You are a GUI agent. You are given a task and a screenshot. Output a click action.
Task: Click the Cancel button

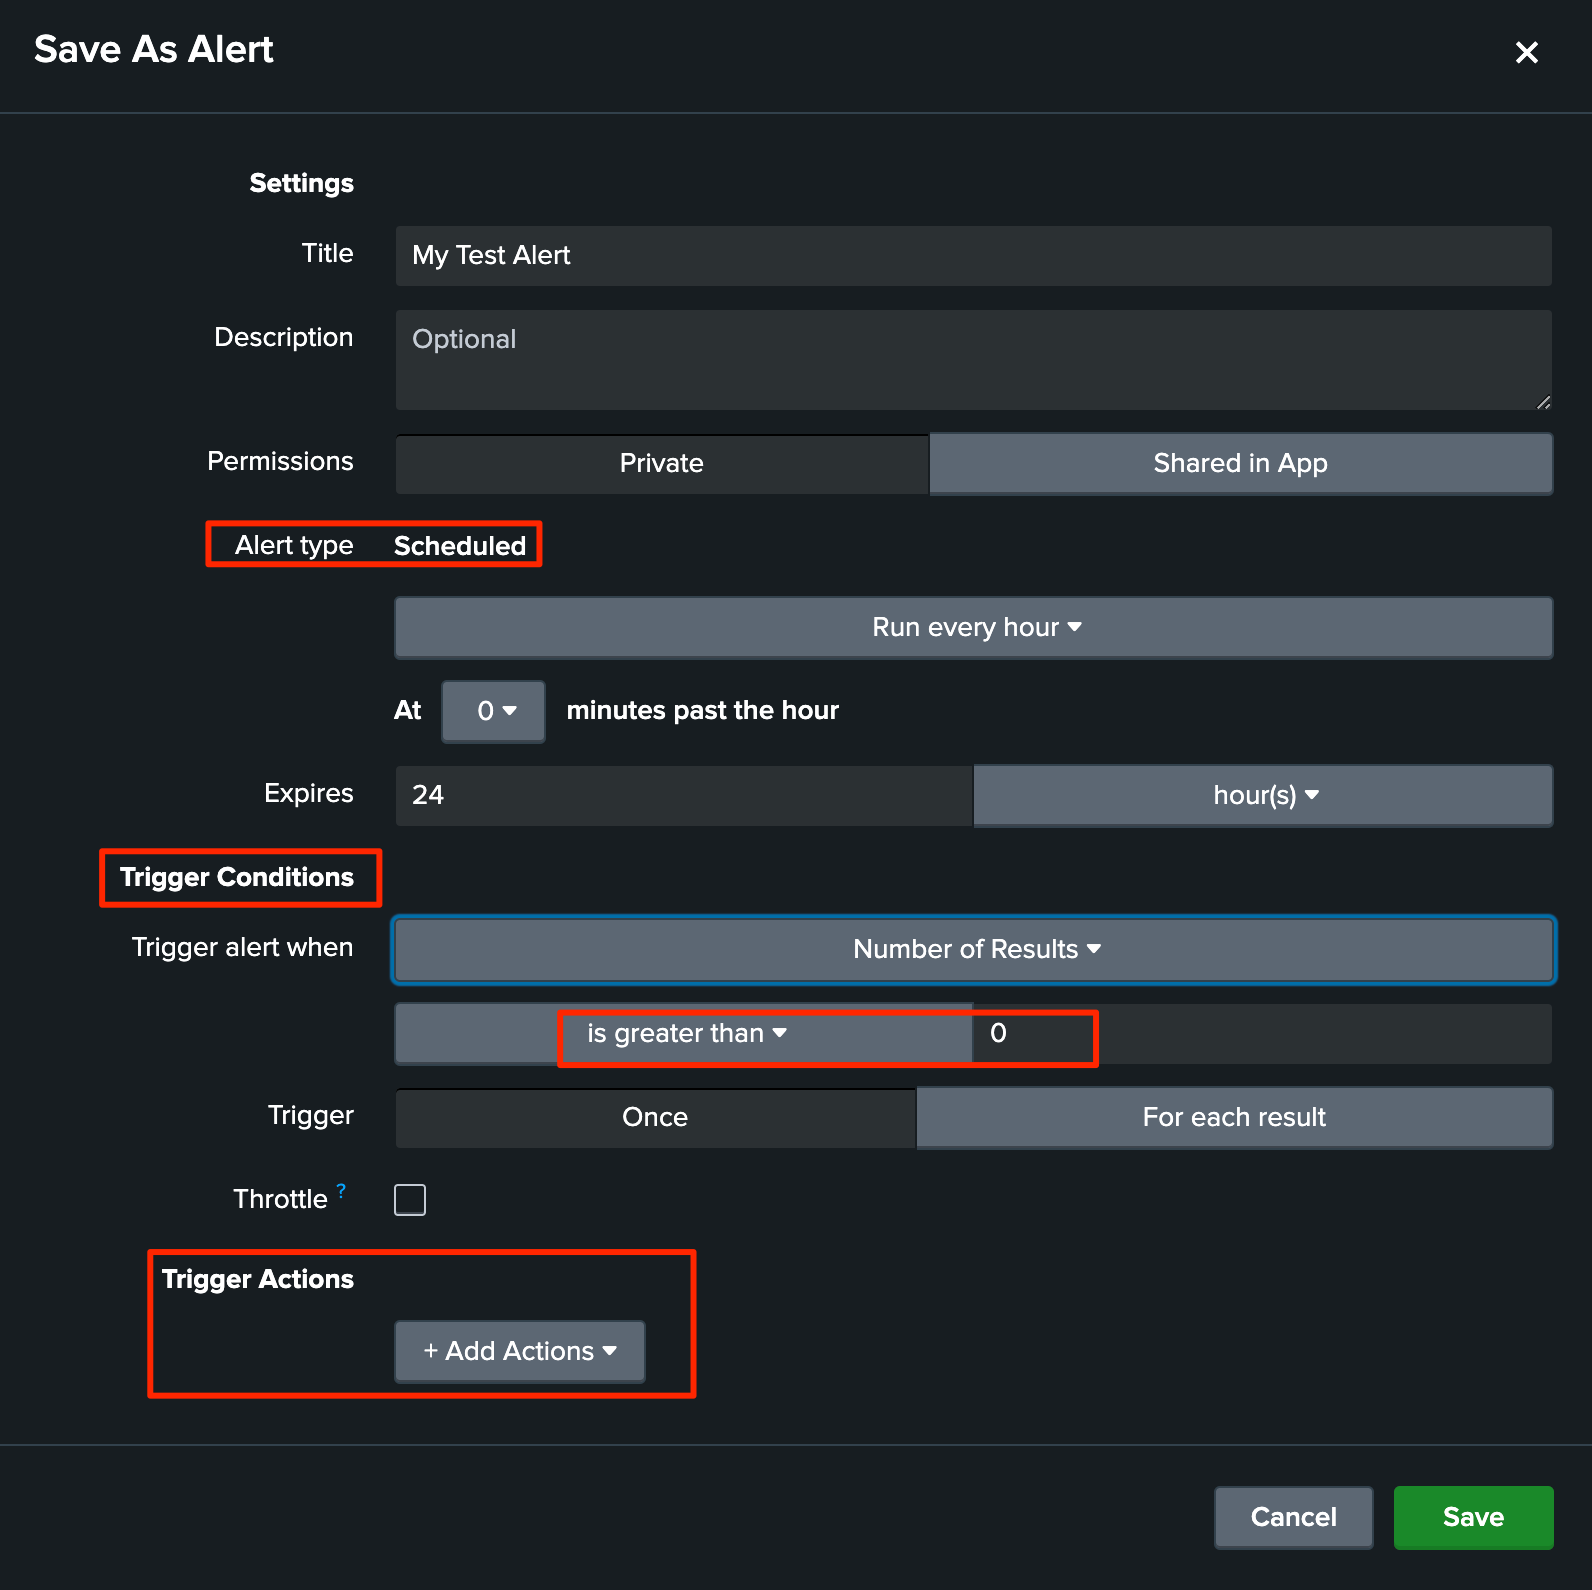(x=1293, y=1517)
